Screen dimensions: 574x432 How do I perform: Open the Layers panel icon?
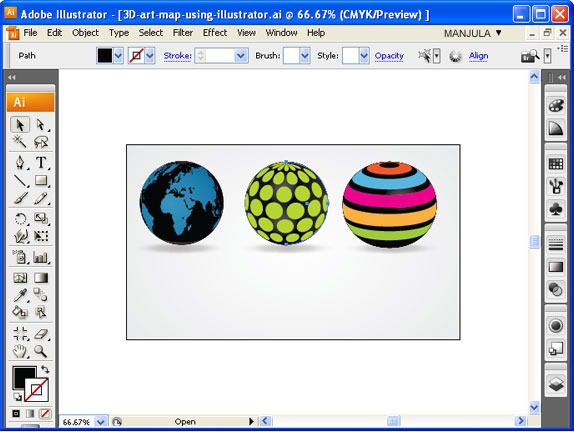(556, 384)
